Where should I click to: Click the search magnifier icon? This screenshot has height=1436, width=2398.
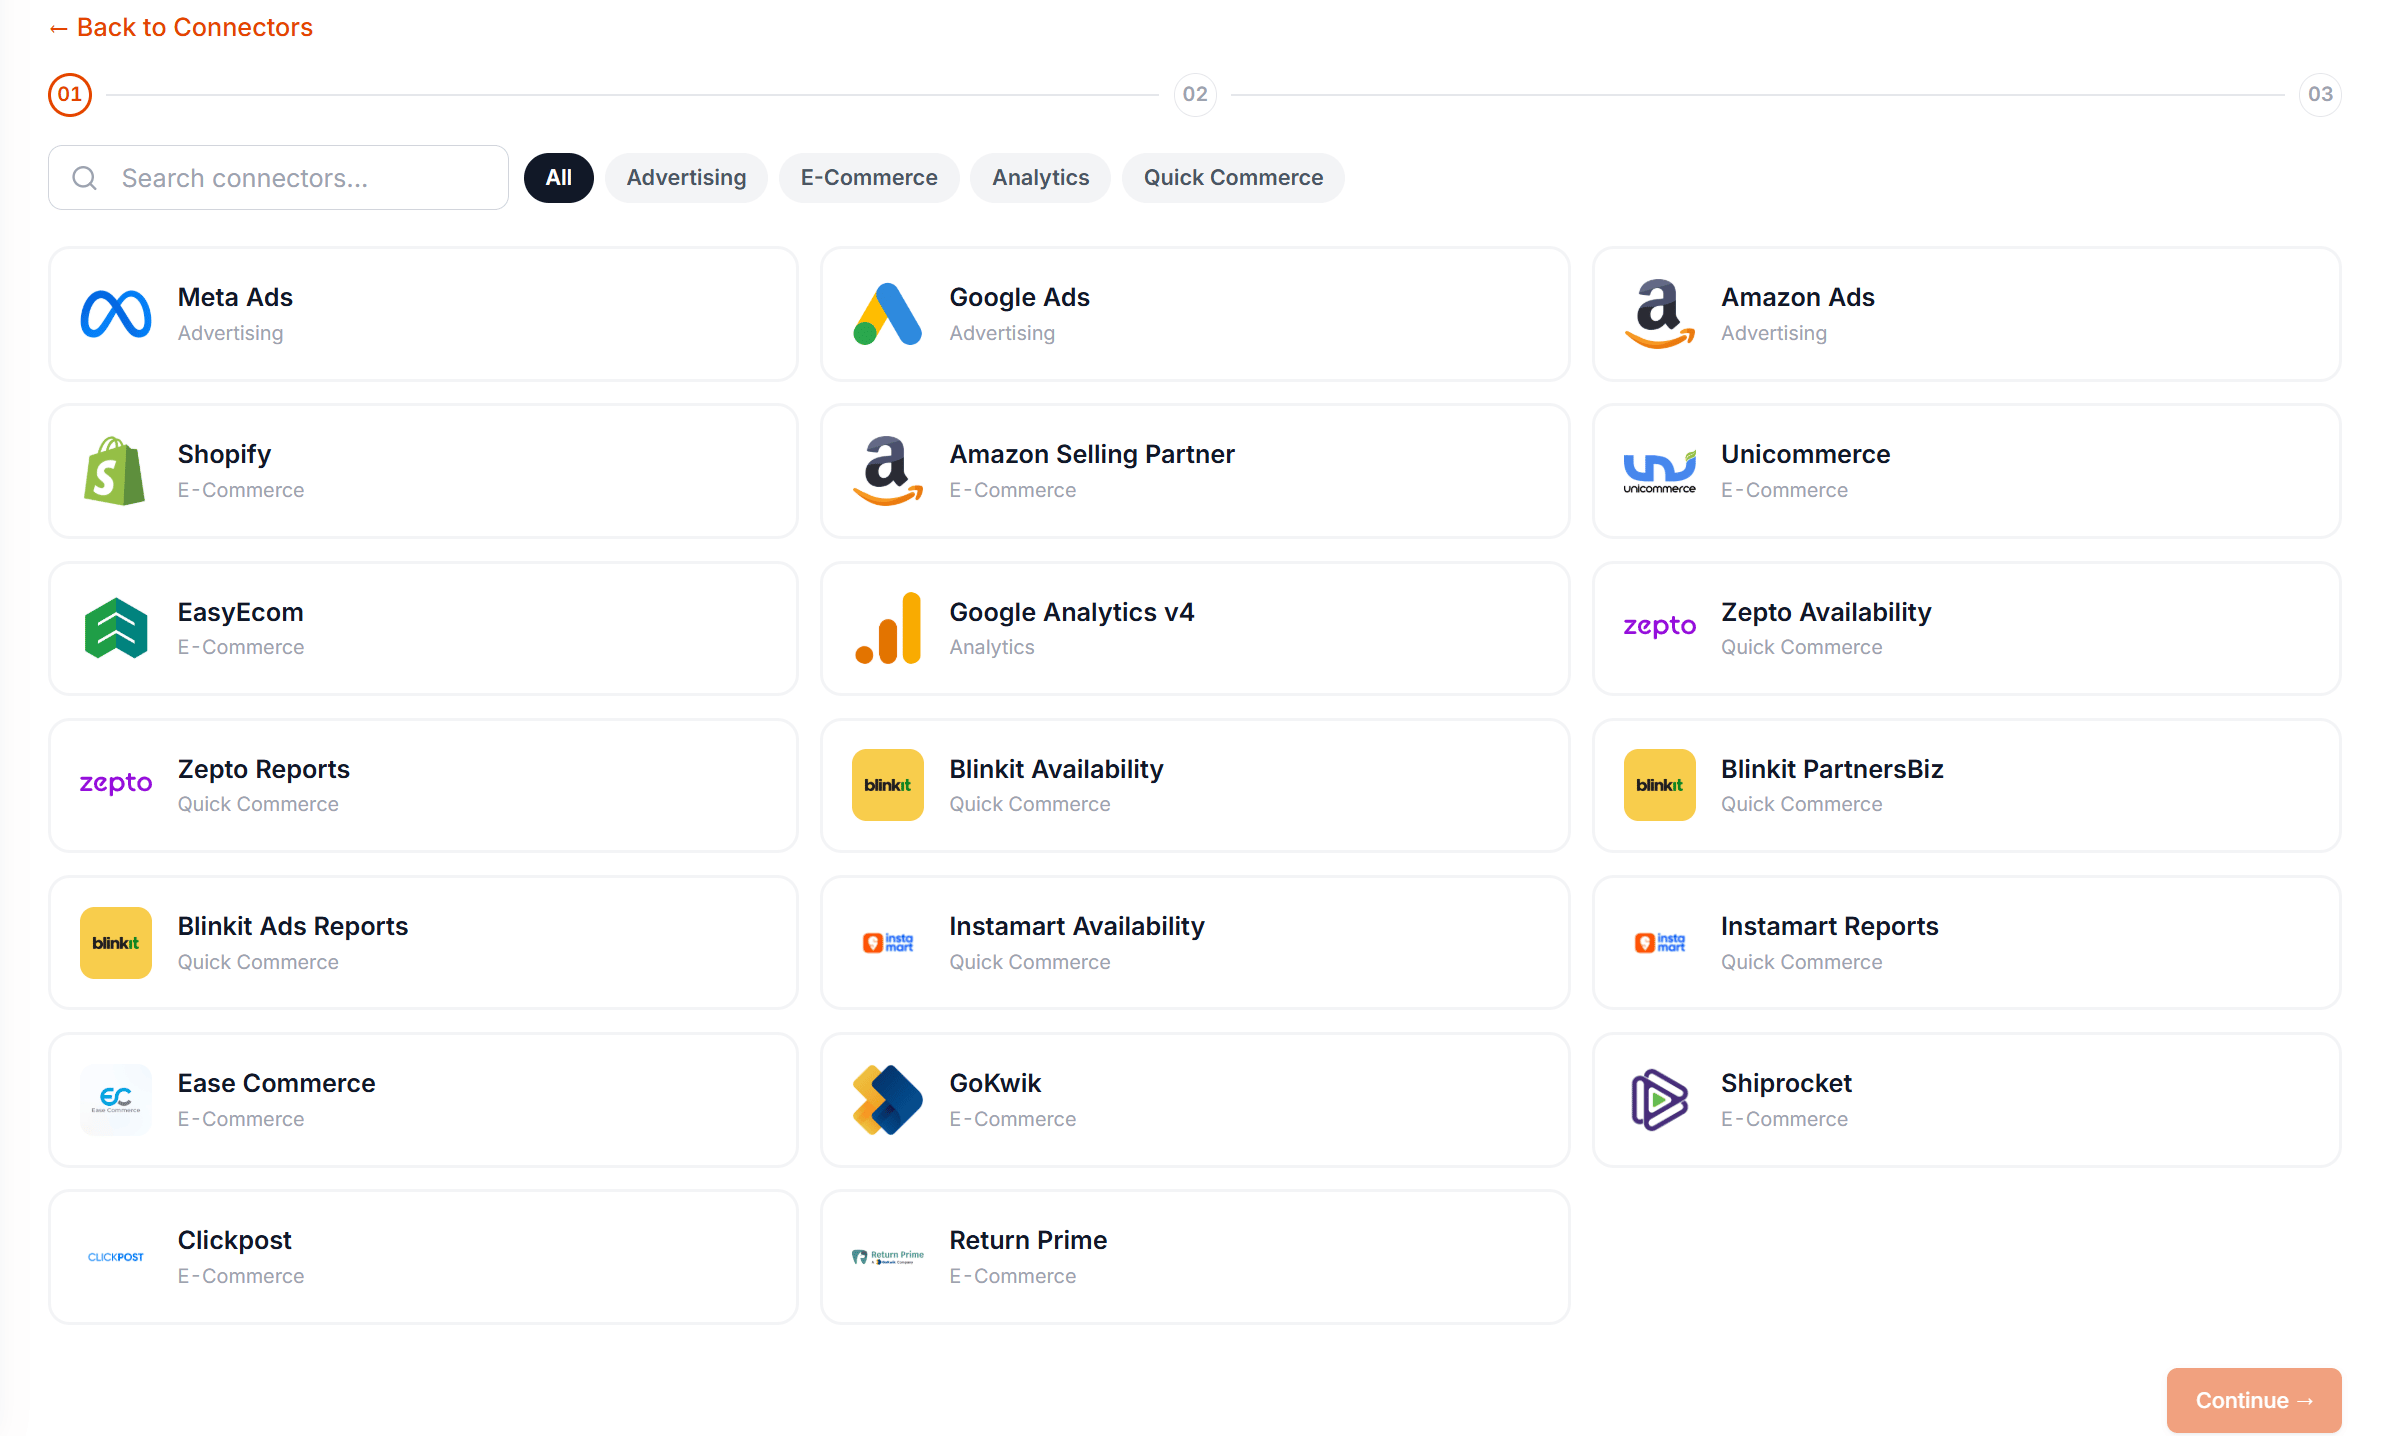(85, 178)
